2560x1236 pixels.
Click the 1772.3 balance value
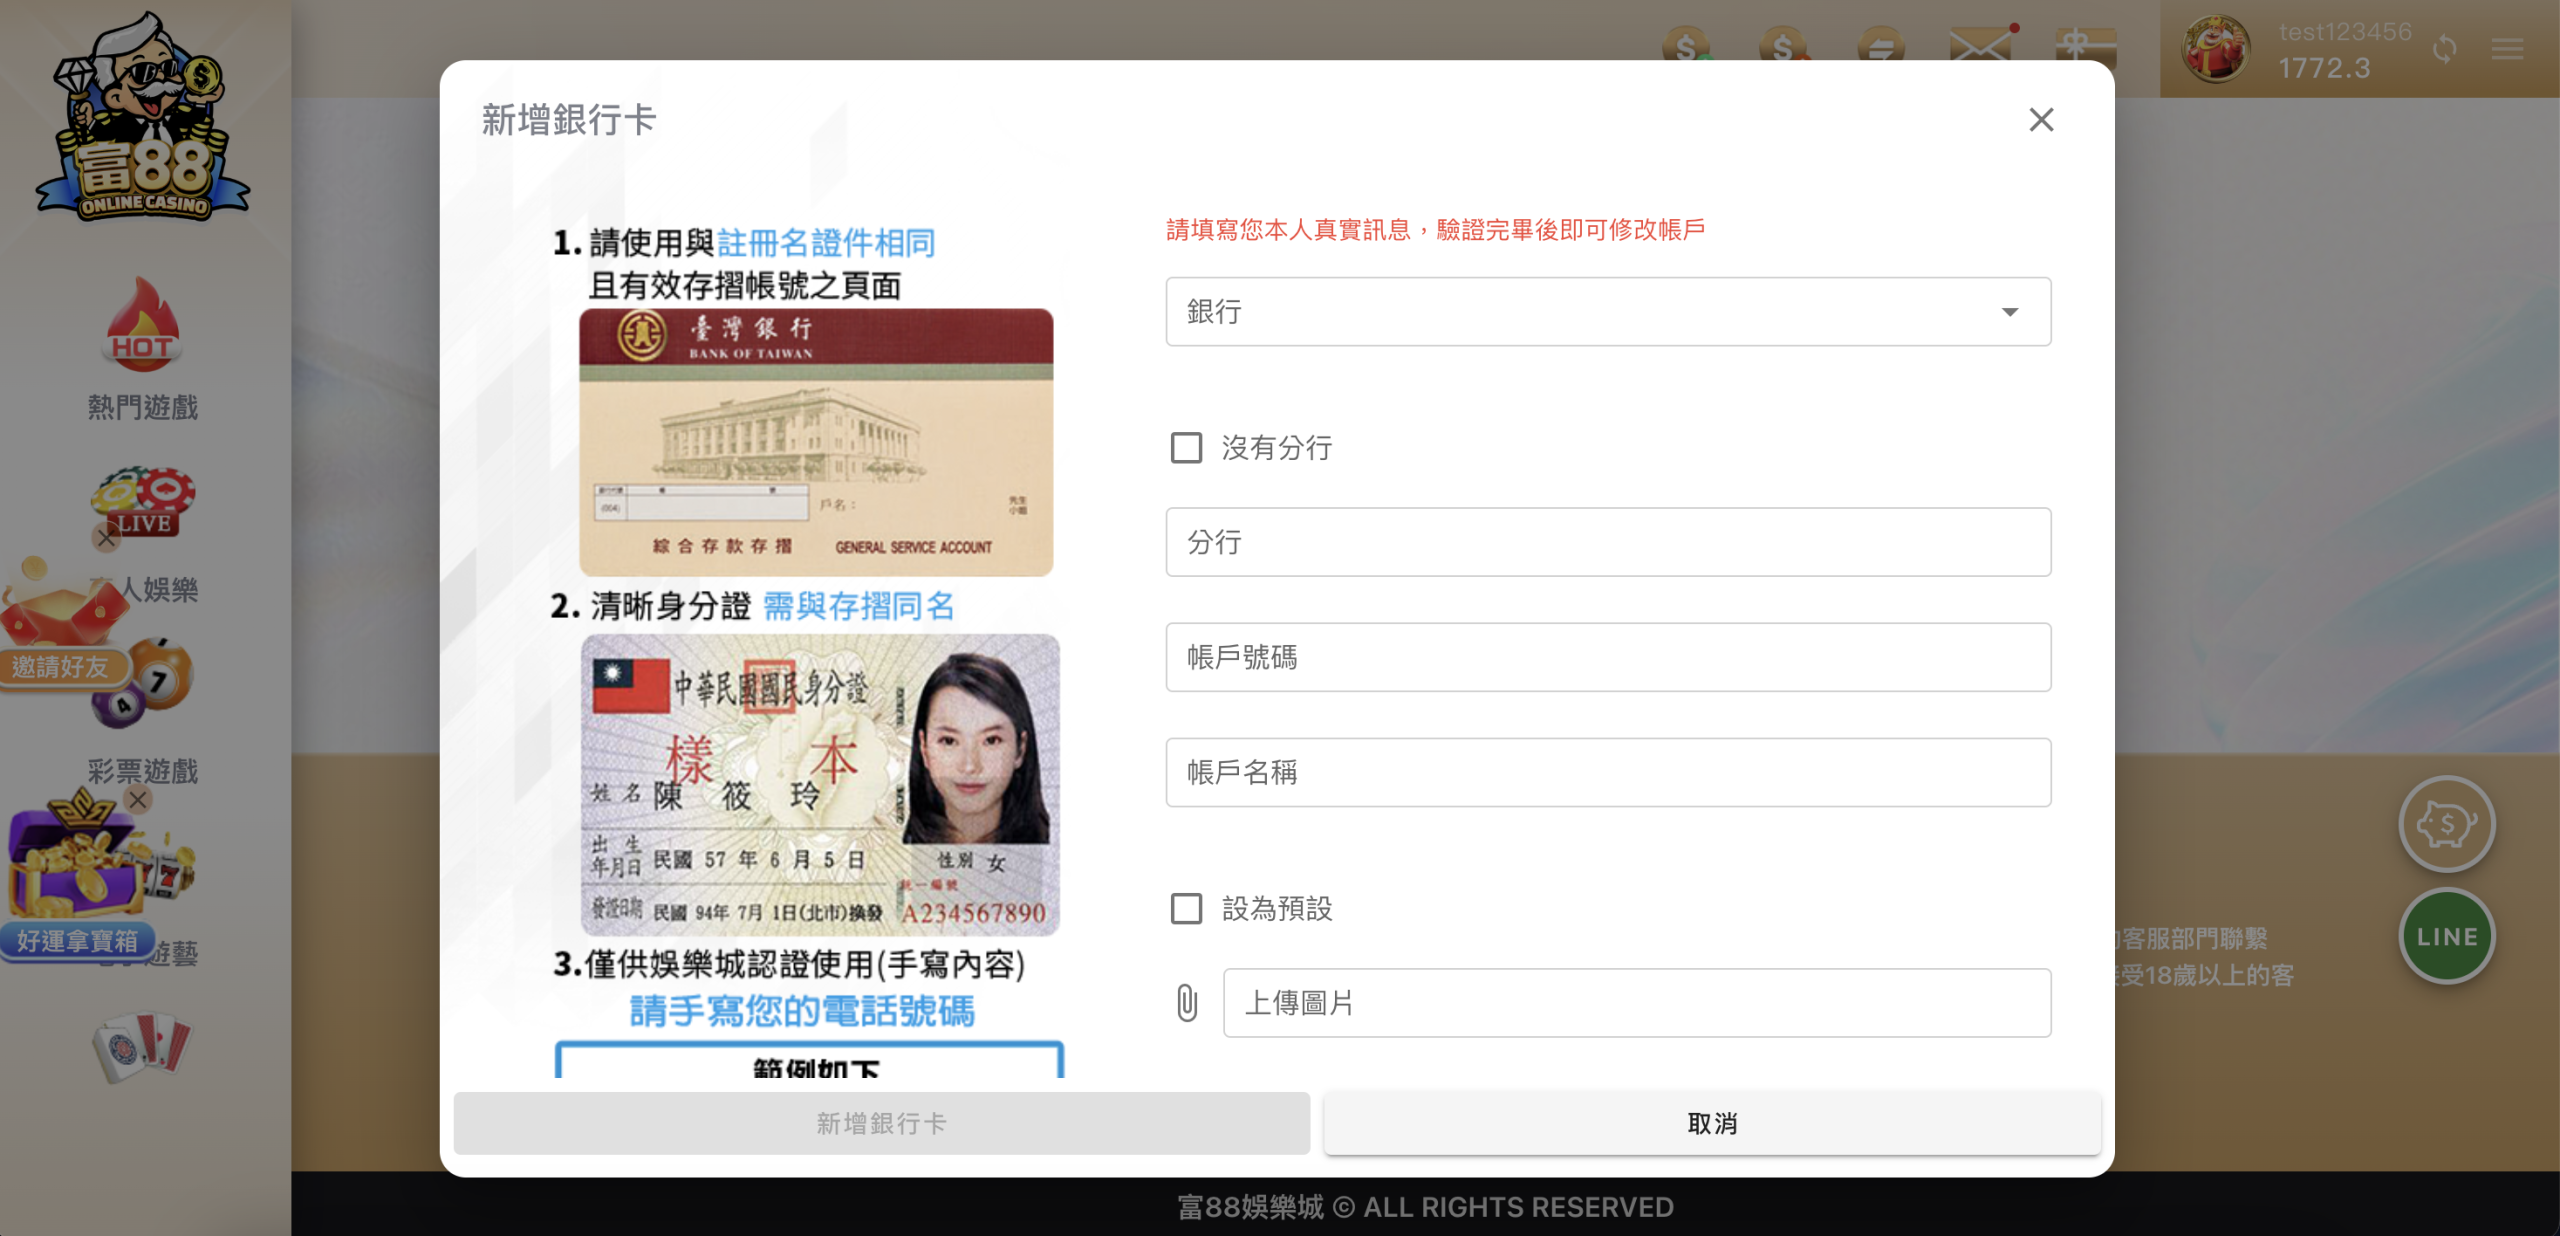click(2324, 68)
